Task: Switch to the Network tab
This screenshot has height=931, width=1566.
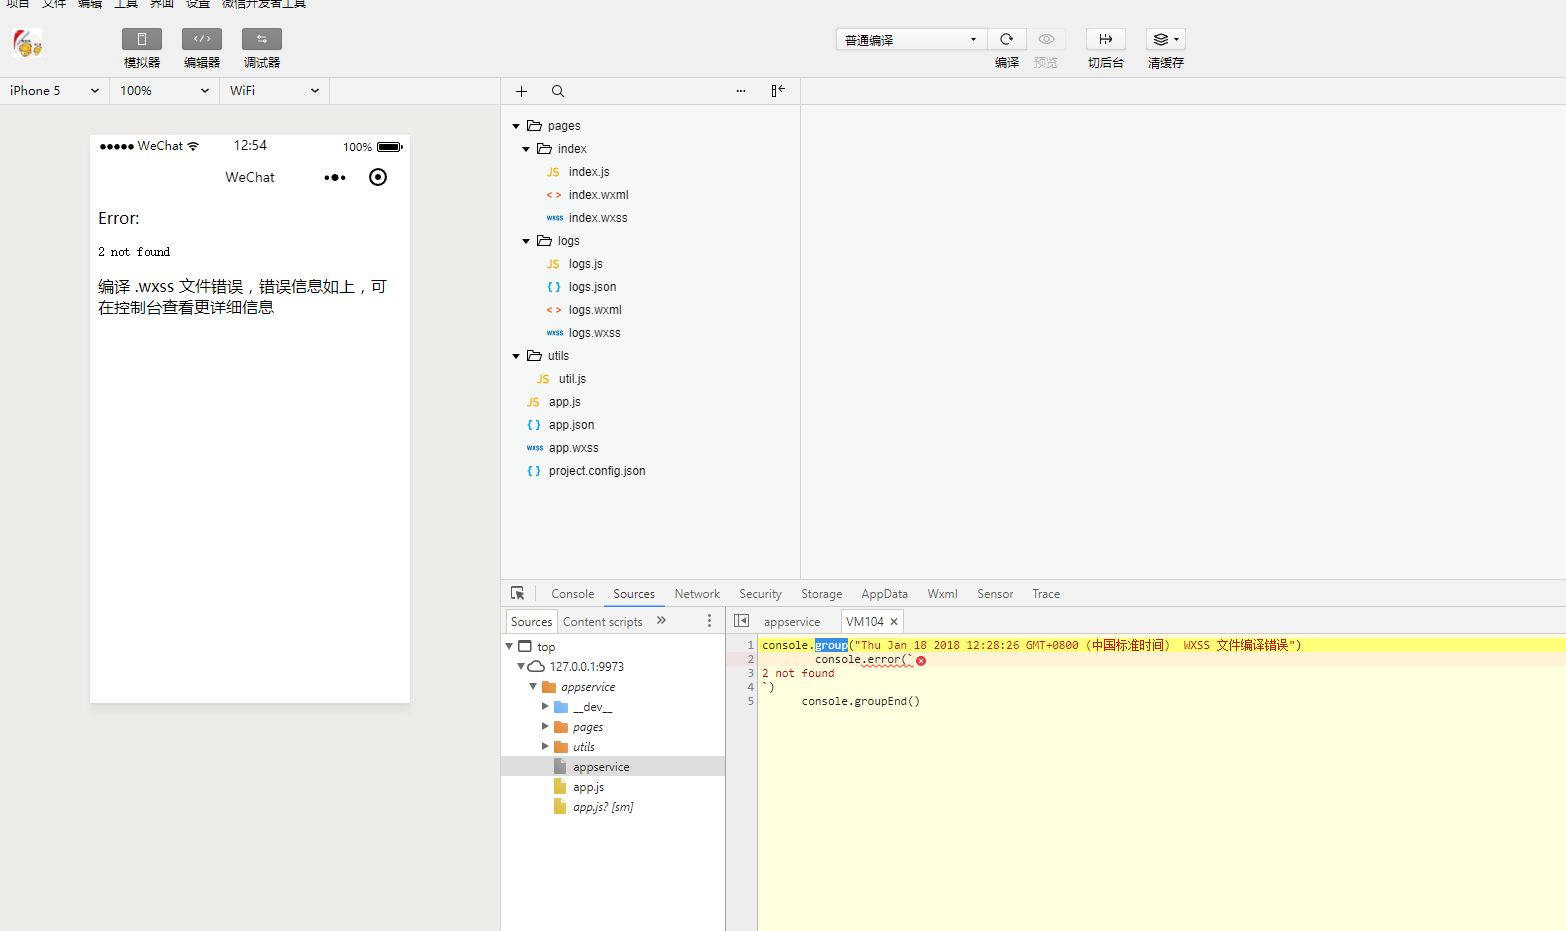Action: coord(696,594)
